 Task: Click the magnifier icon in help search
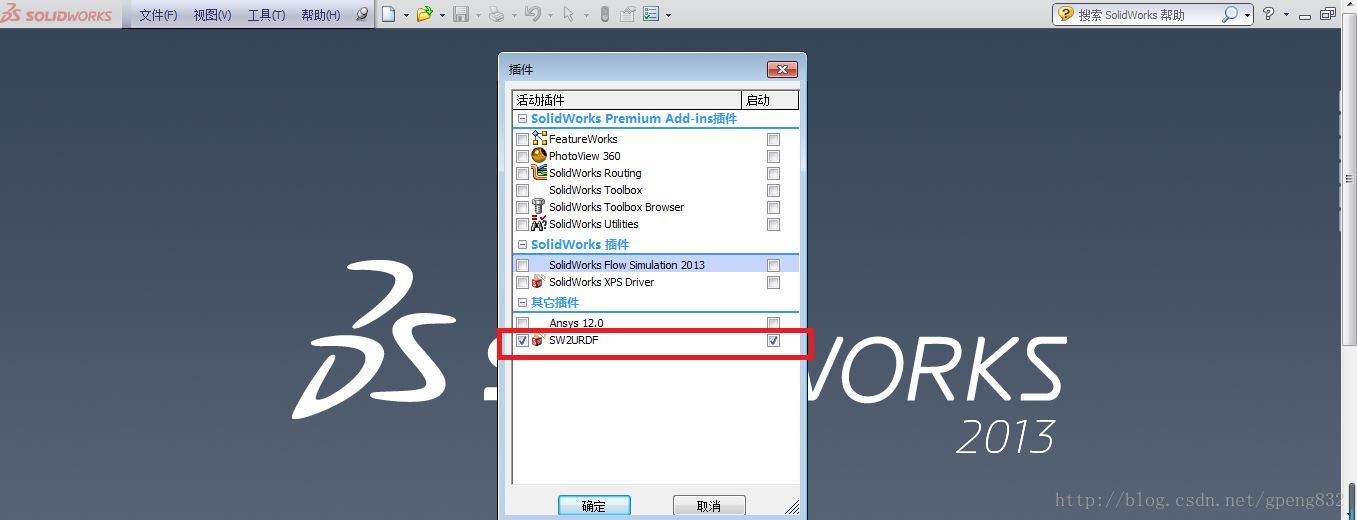[1230, 14]
